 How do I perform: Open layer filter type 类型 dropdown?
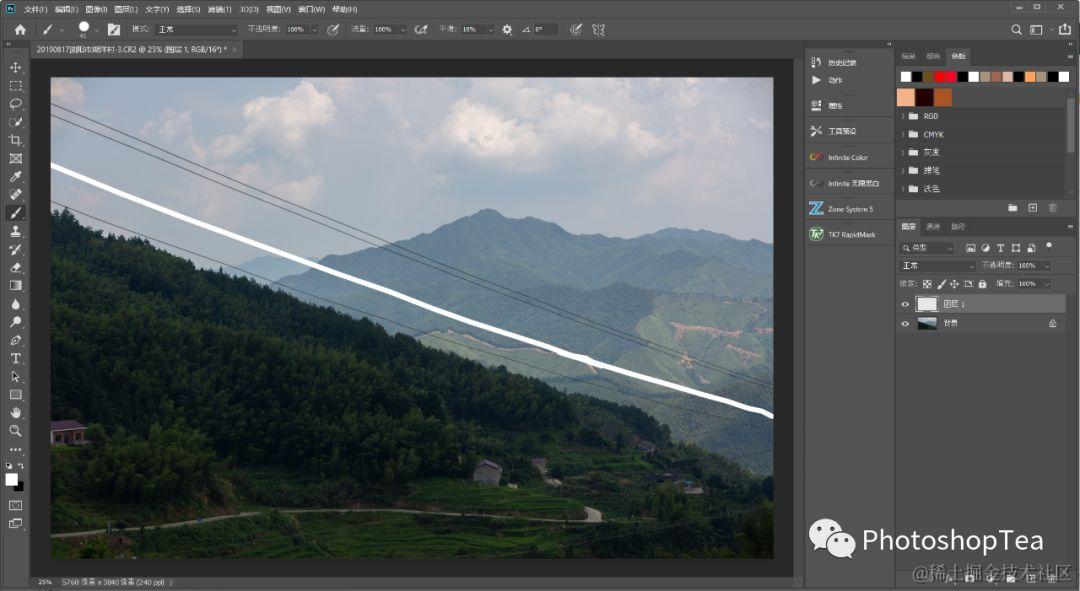pos(927,247)
